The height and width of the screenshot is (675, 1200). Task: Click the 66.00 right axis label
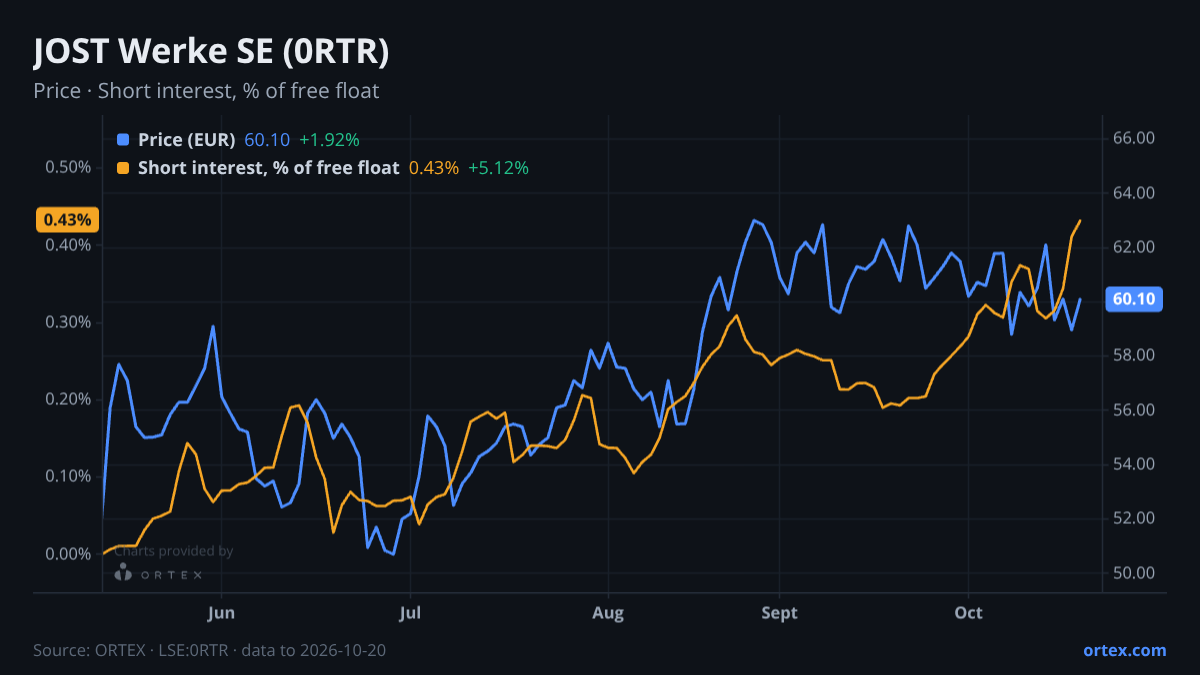[1135, 138]
